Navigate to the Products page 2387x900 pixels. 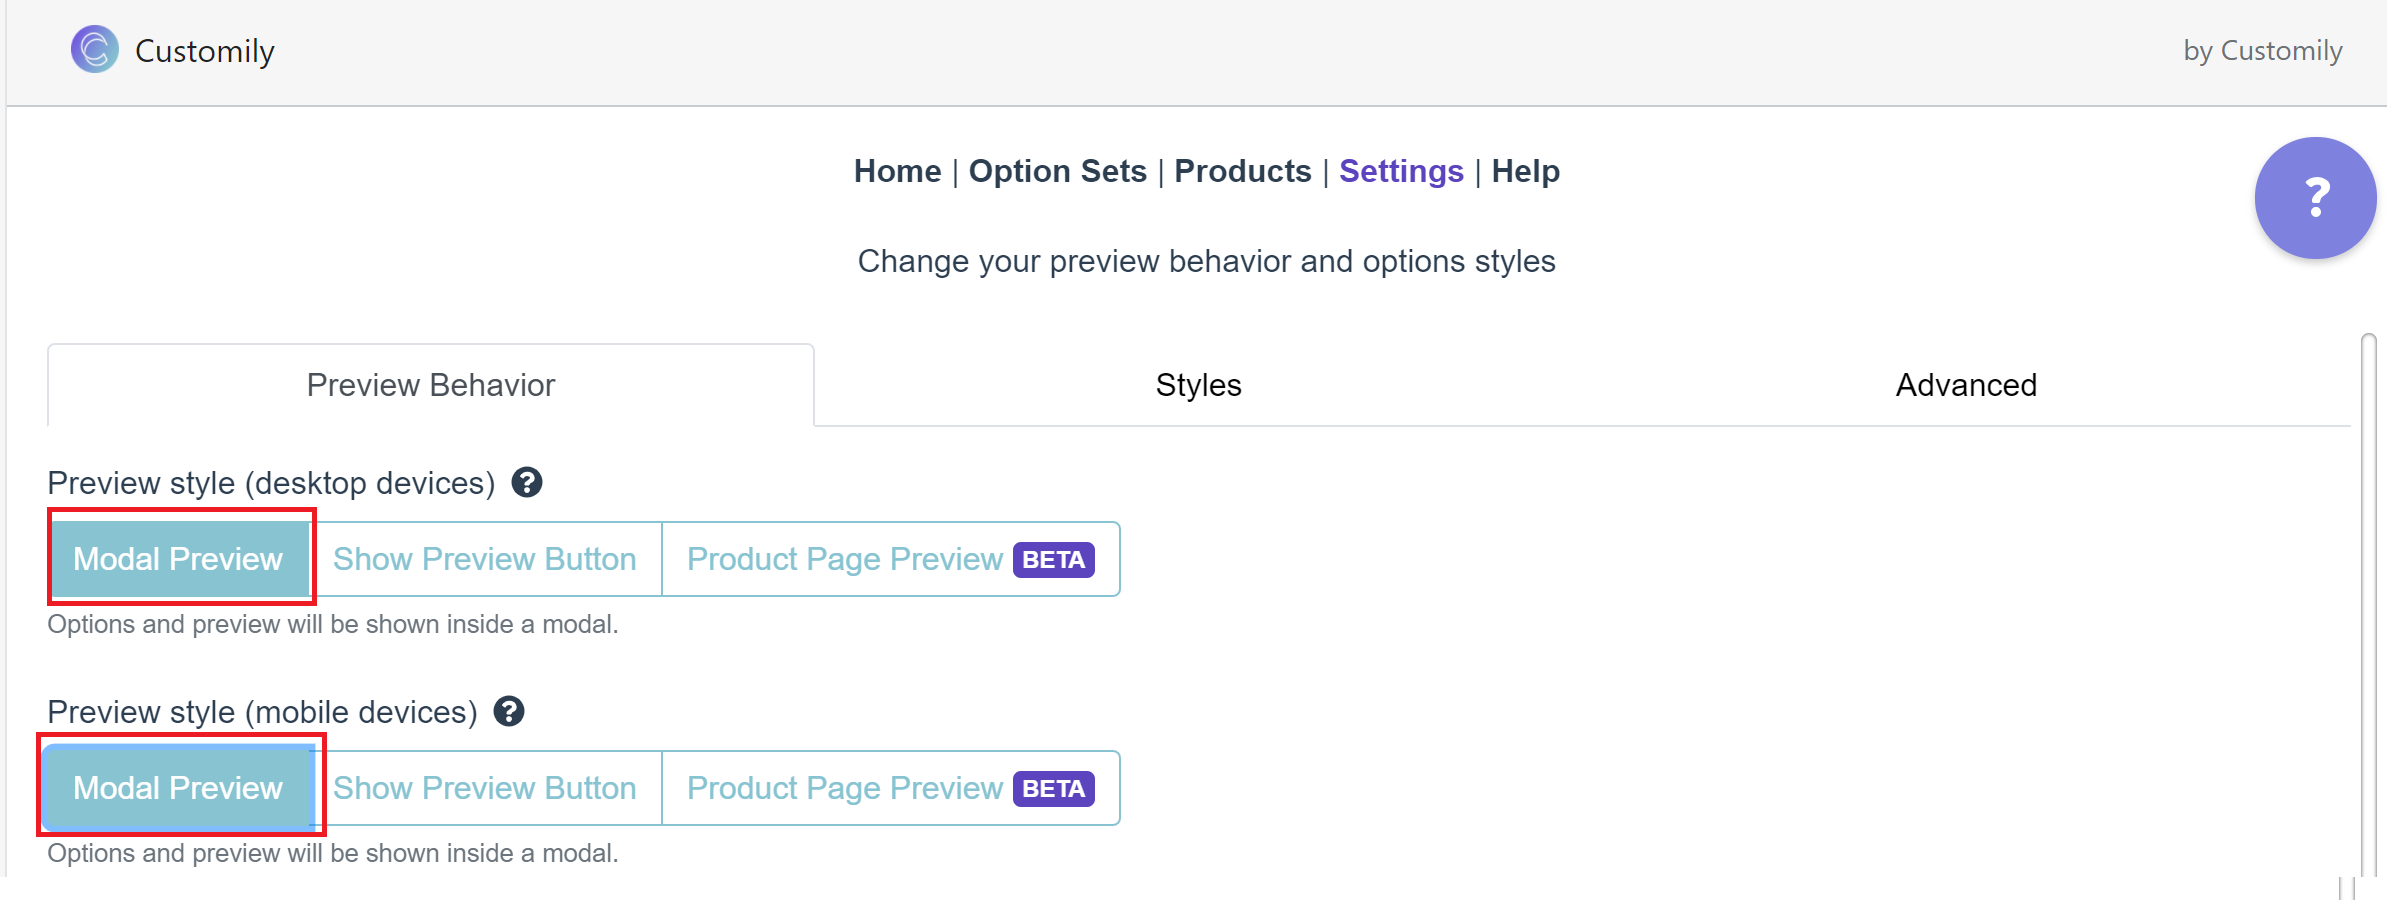pyautogui.click(x=1242, y=171)
